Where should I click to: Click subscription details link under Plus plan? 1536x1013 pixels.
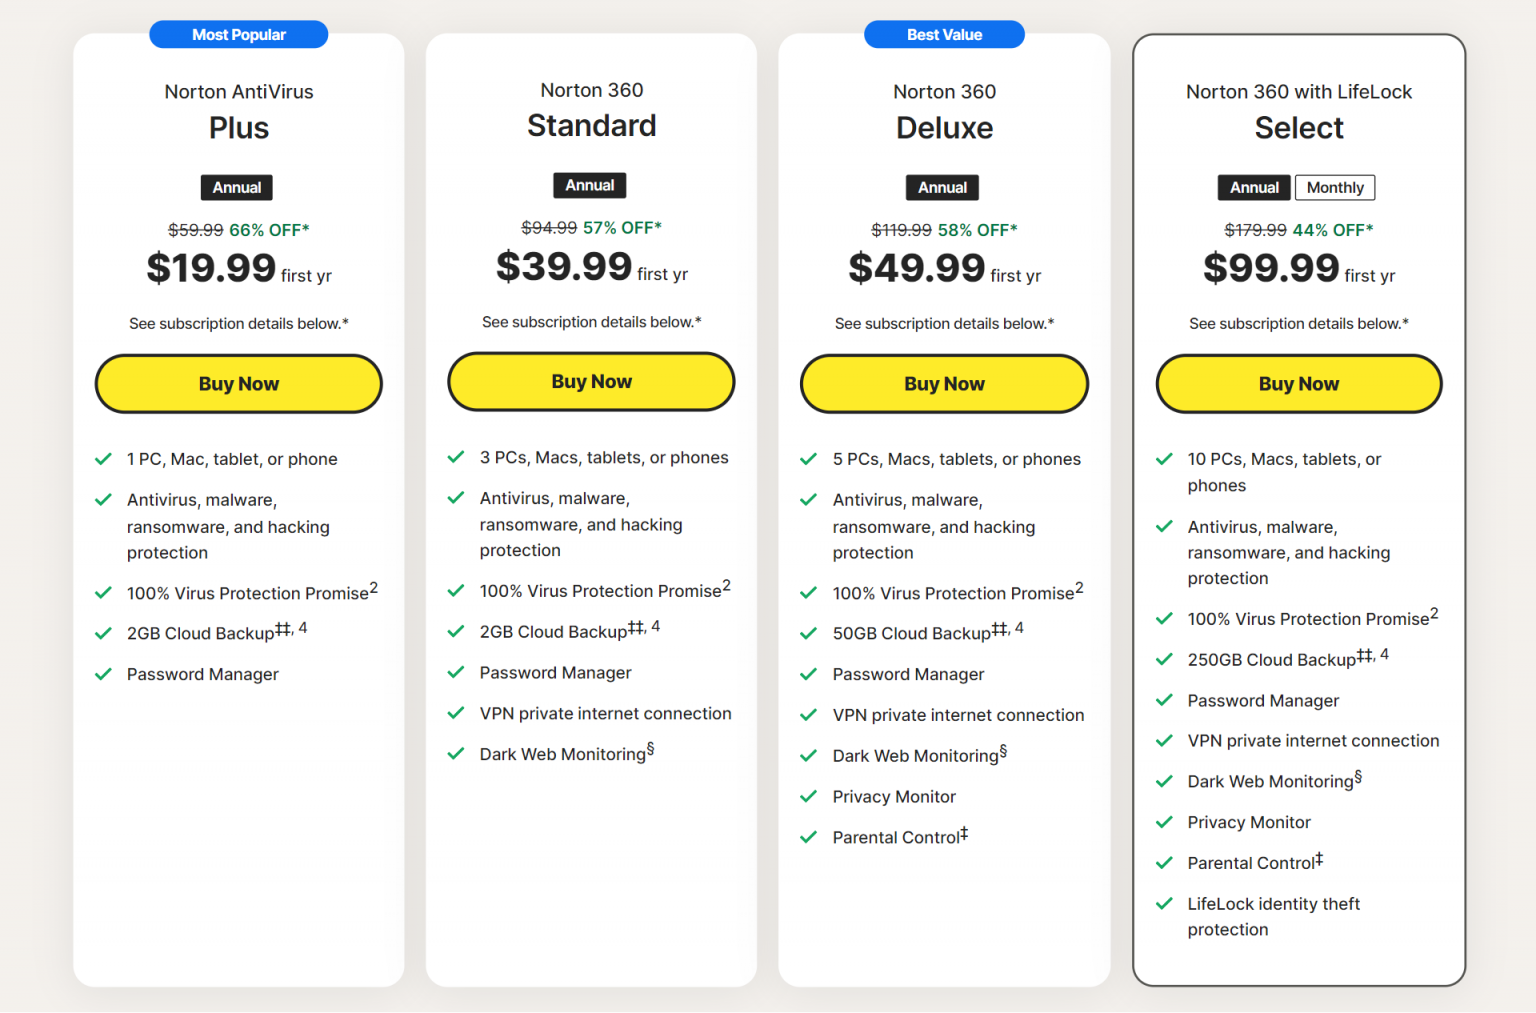click(238, 323)
